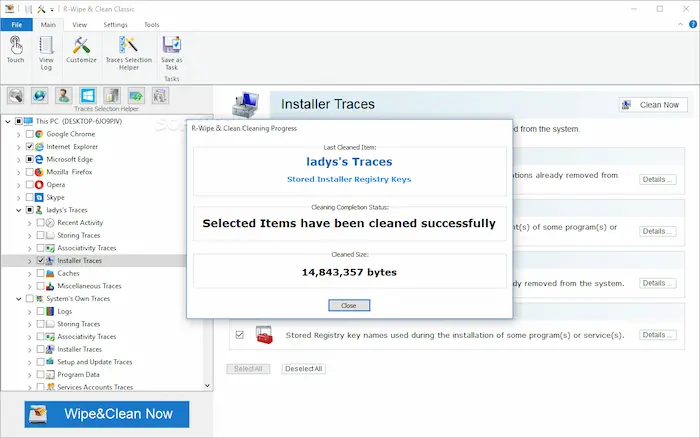The image size is (700, 438).
Task: Open the Settings ribbon tab
Action: tap(116, 25)
